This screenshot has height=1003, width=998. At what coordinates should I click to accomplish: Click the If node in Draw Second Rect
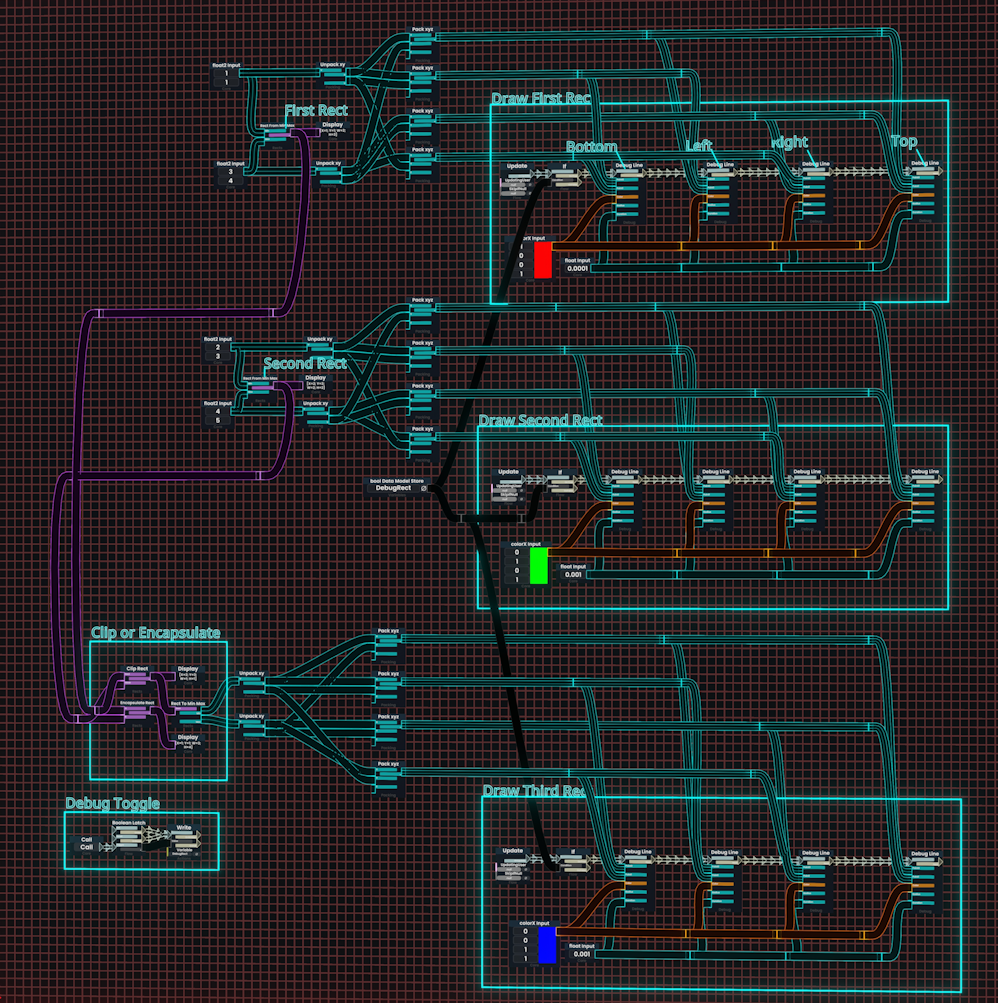[560, 472]
